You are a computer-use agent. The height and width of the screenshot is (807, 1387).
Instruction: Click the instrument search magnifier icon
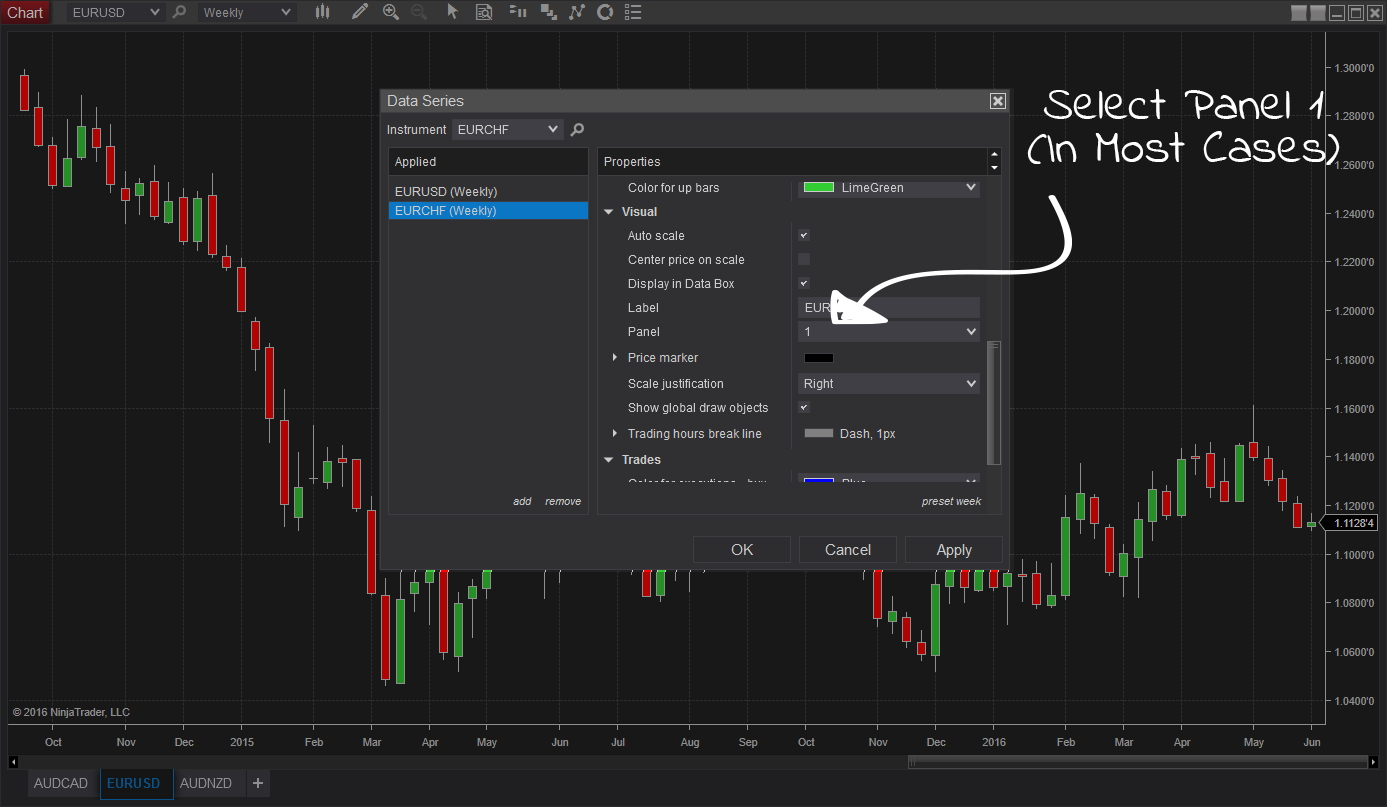(575, 129)
